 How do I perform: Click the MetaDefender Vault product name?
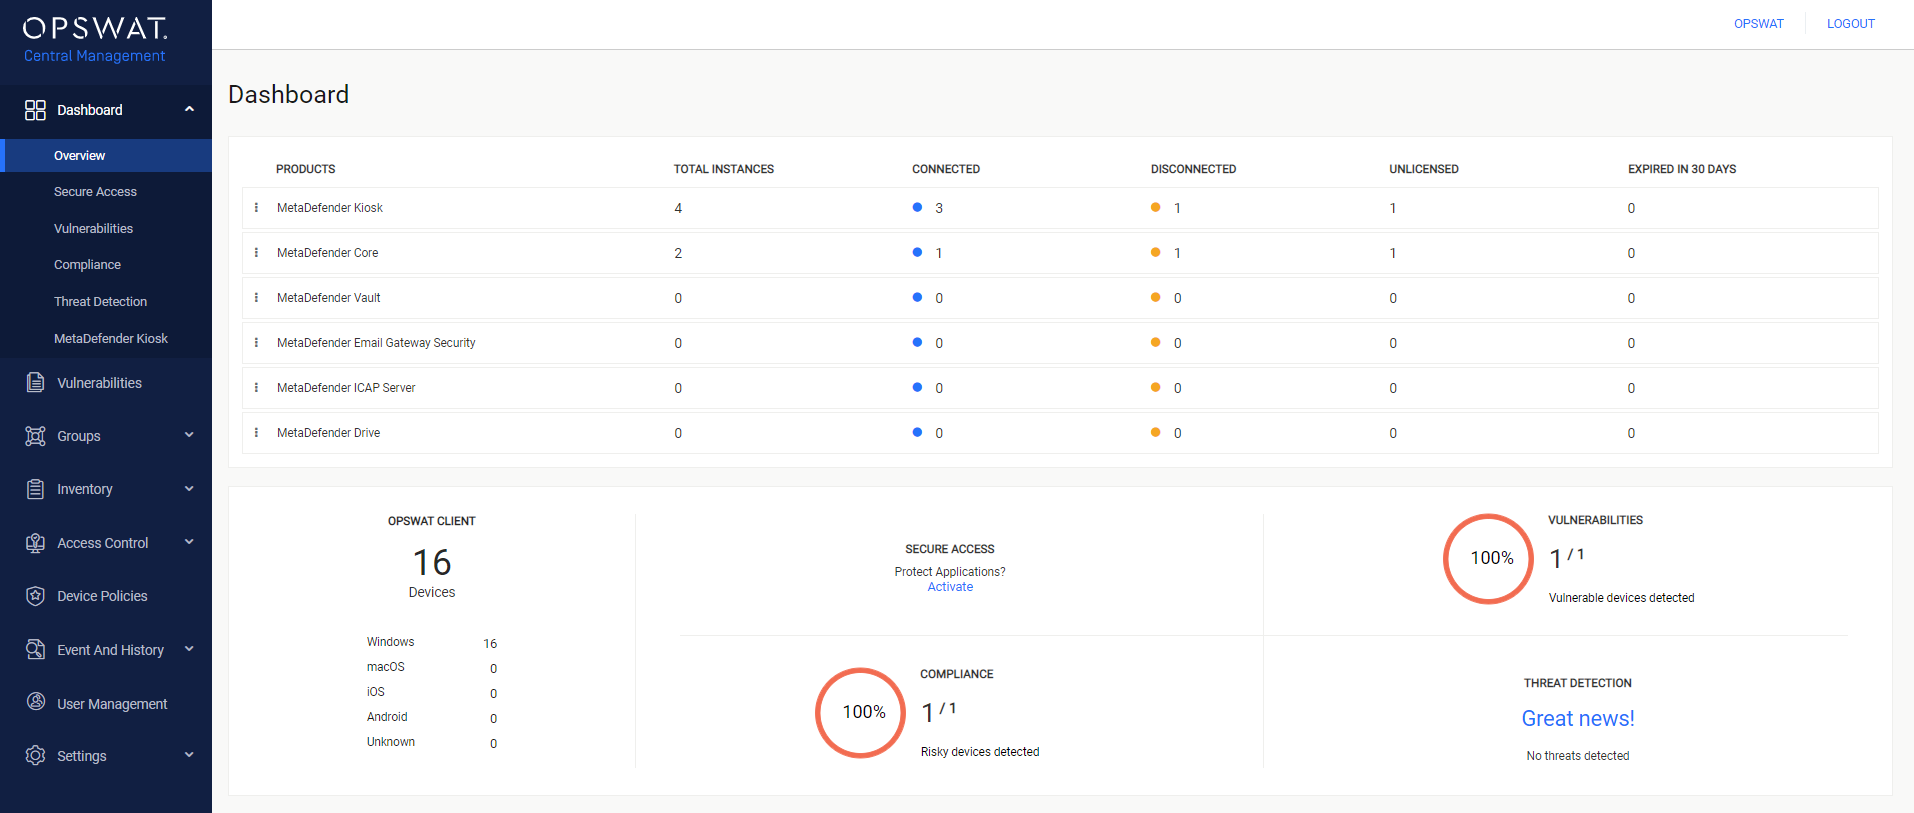tap(328, 298)
